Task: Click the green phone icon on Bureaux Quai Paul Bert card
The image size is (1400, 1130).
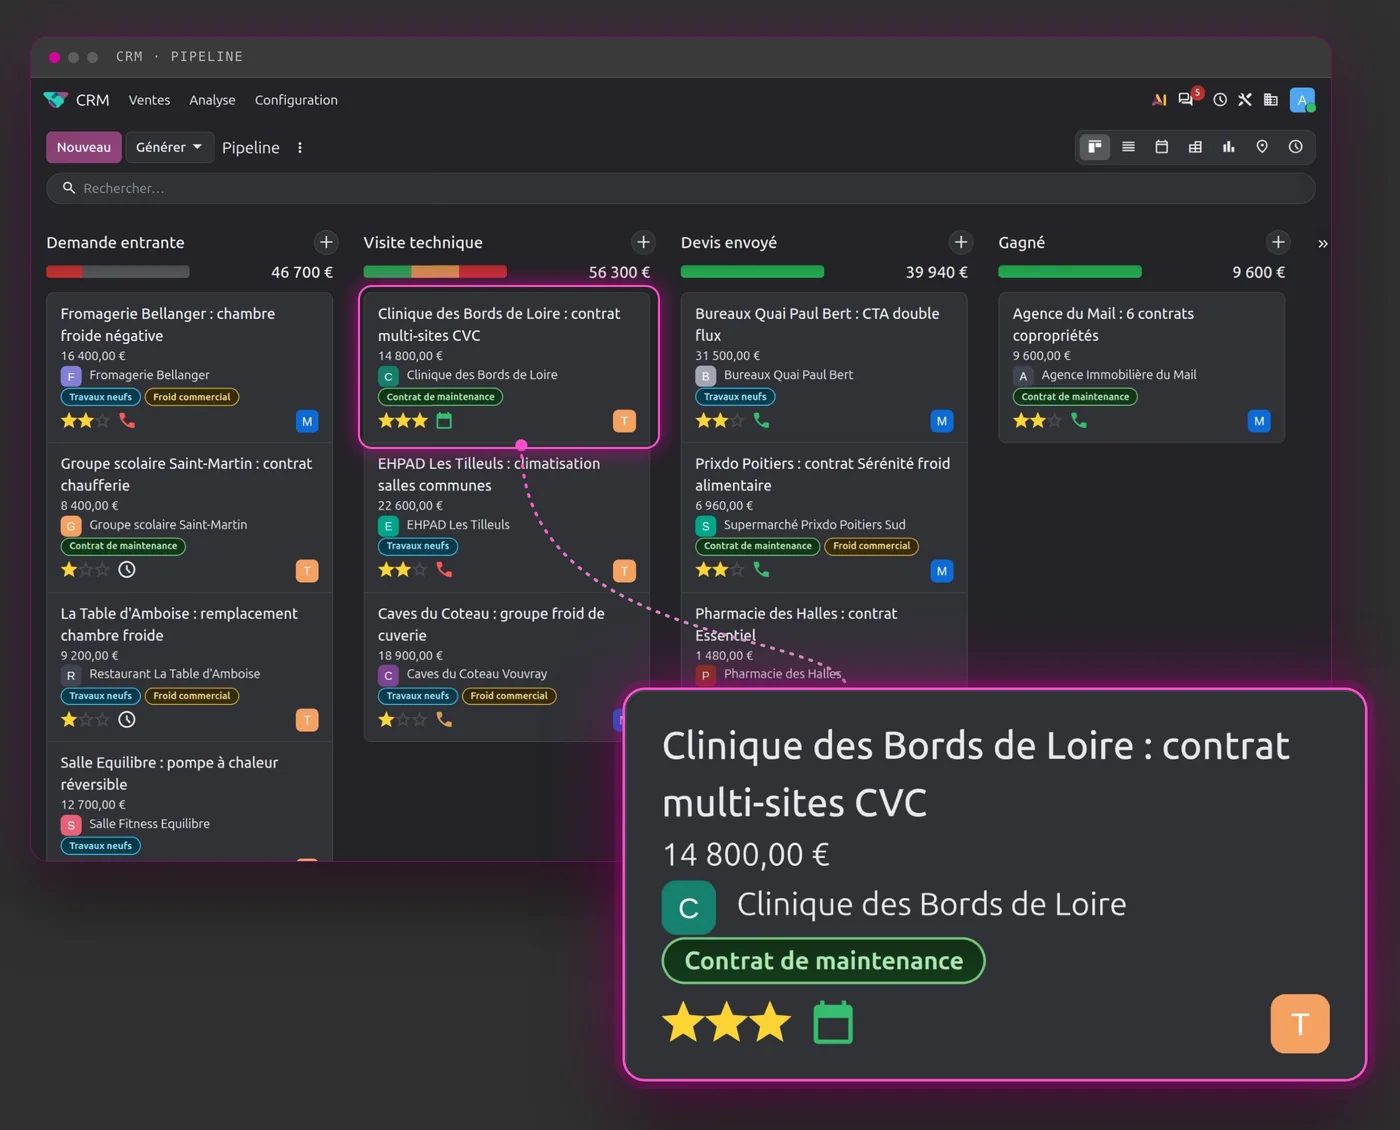Action: [x=761, y=421]
